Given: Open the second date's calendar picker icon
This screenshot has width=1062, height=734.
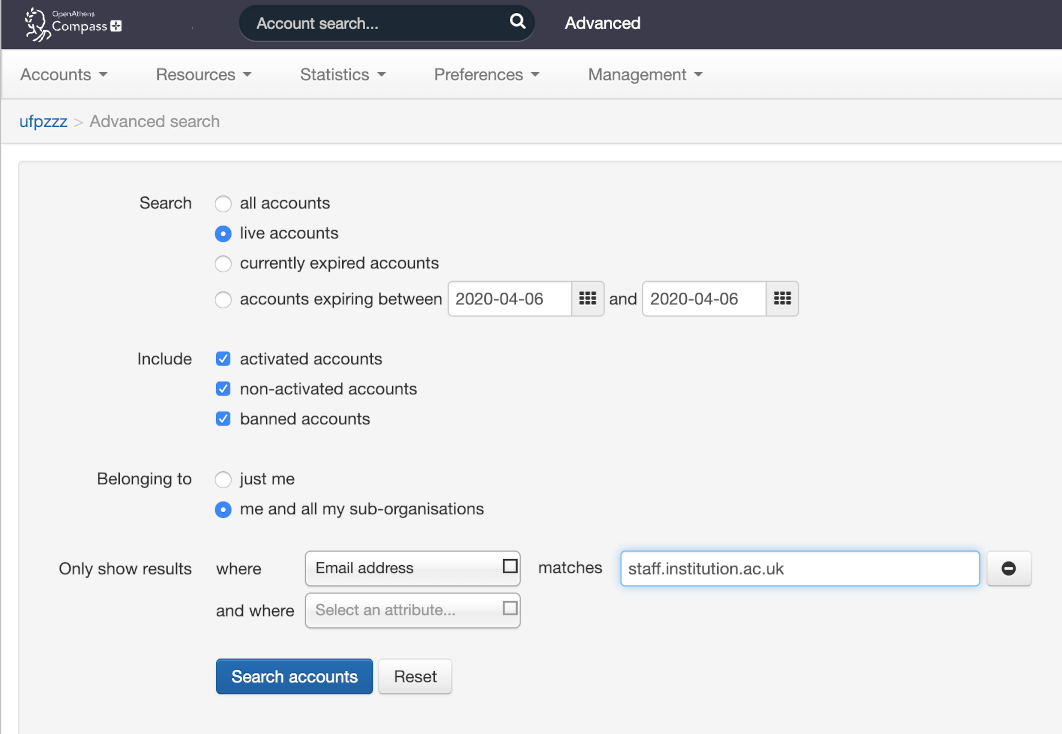Looking at the screenshot, I should [x=781, y=298].
